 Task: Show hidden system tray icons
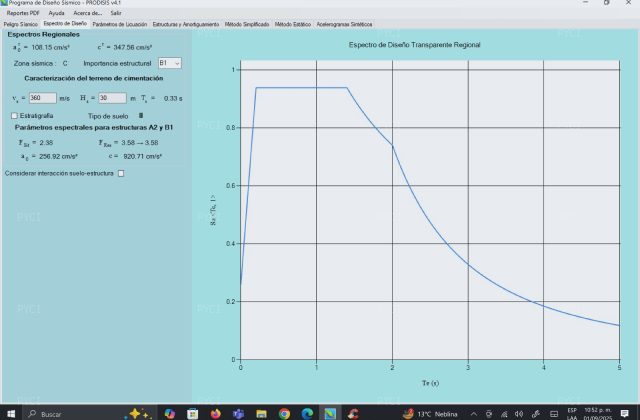(x=473, y=414)
